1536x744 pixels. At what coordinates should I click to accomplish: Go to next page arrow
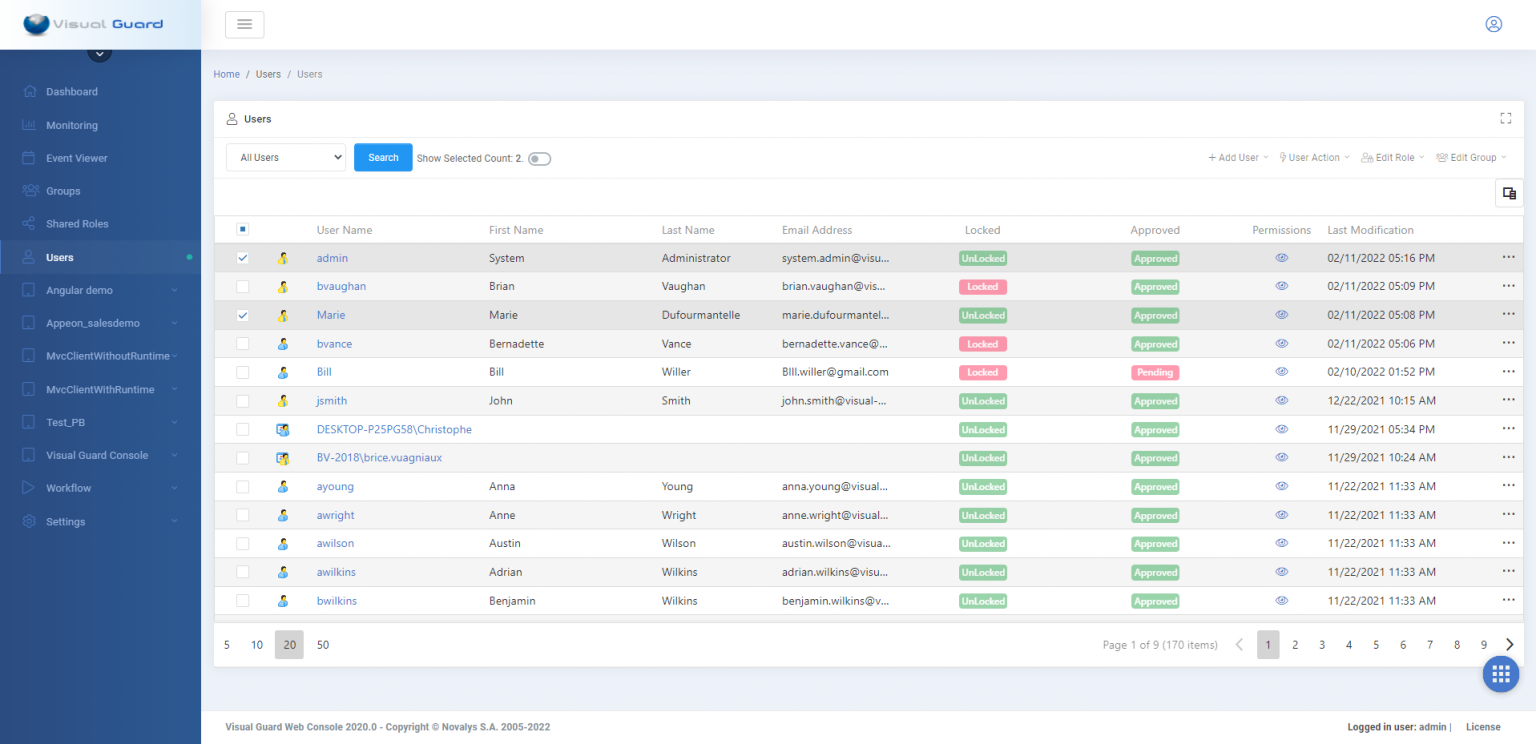(x=1510, y=645)
